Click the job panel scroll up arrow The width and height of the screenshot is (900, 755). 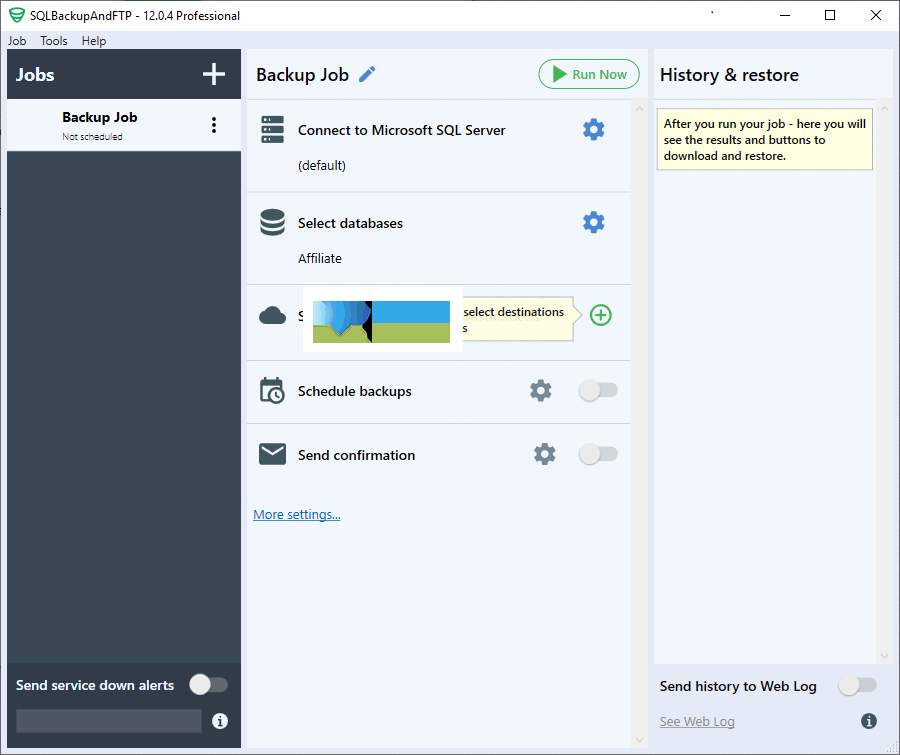tap(639, 109)
